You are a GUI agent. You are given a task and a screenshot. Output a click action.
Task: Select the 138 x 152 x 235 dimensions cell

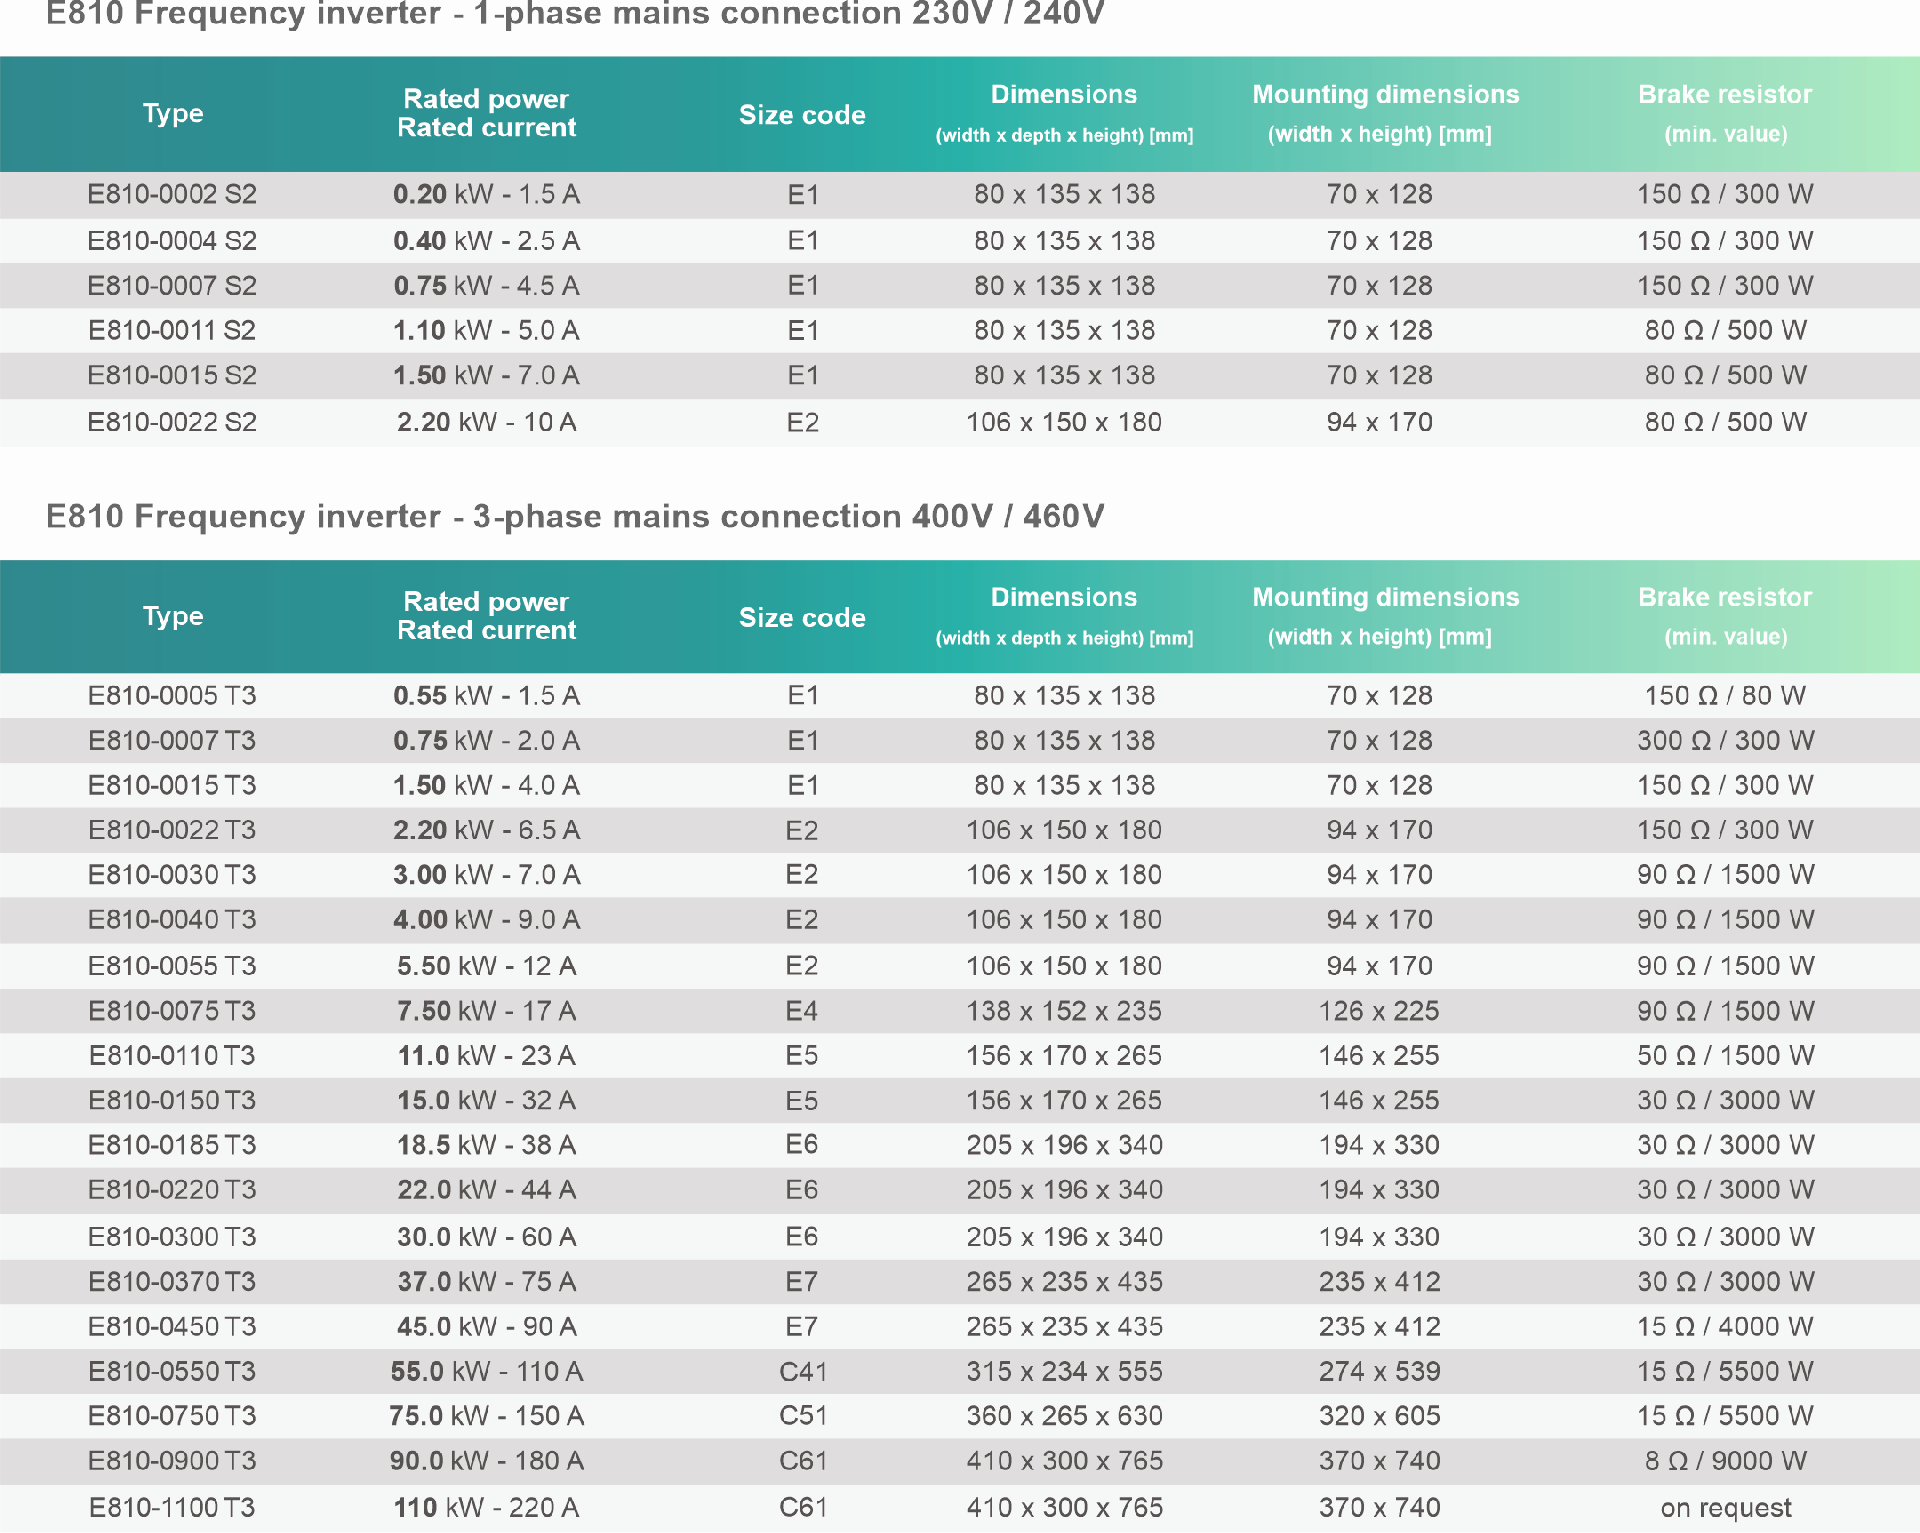[x=1064, y=1011]
